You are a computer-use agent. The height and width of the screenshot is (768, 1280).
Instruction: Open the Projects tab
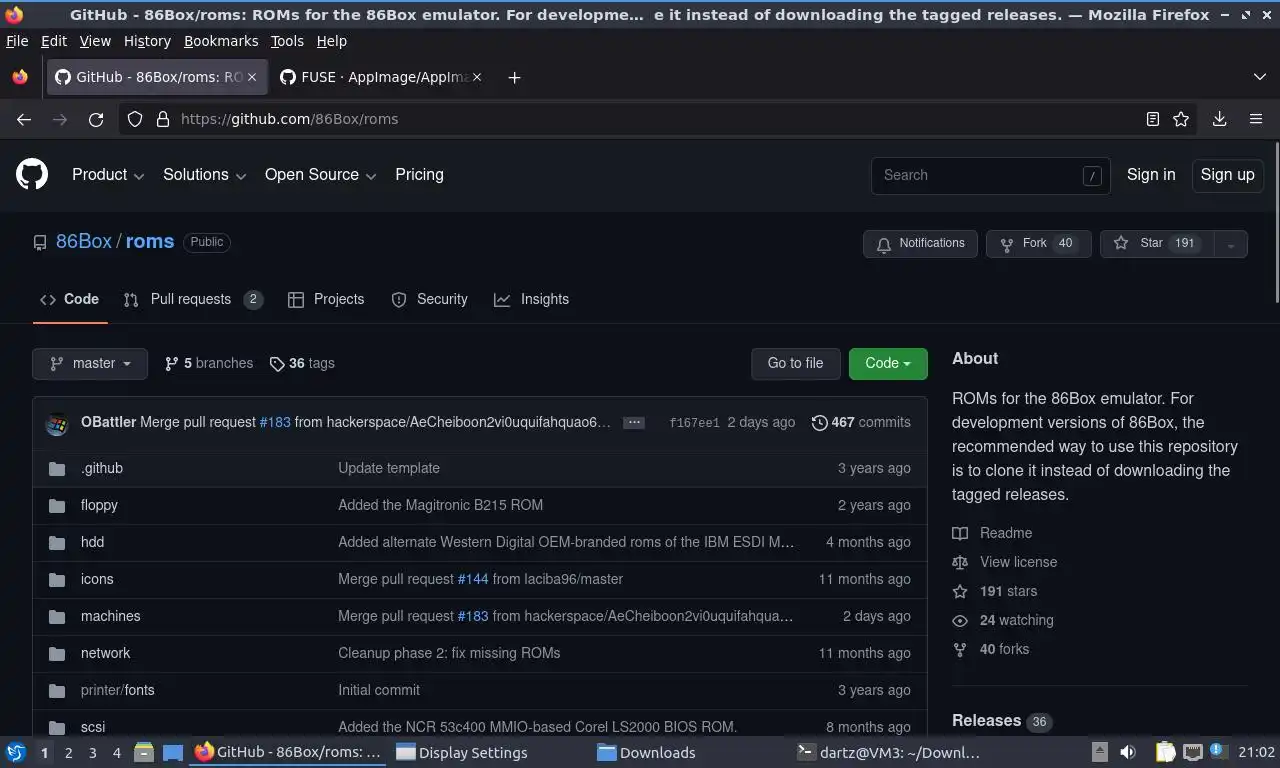coord(326,300)
